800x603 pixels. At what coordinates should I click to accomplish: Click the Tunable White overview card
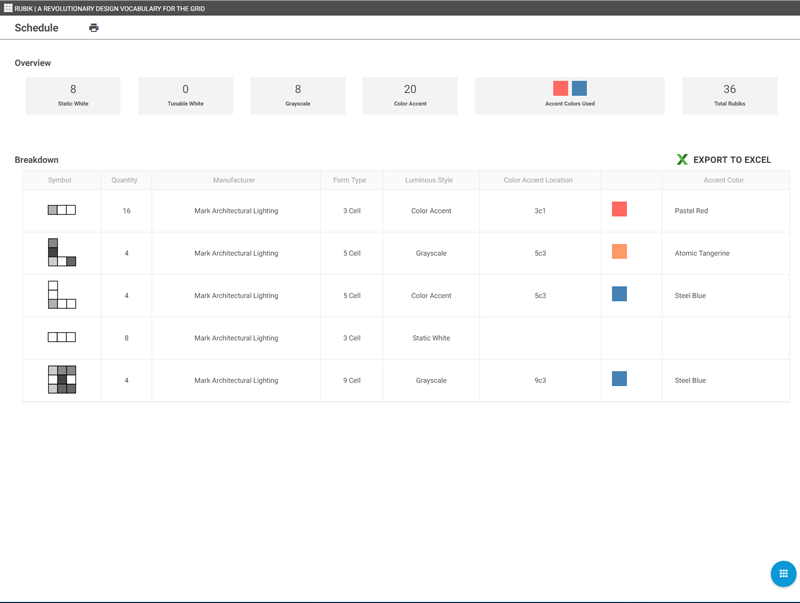click(x=185, y=95)
